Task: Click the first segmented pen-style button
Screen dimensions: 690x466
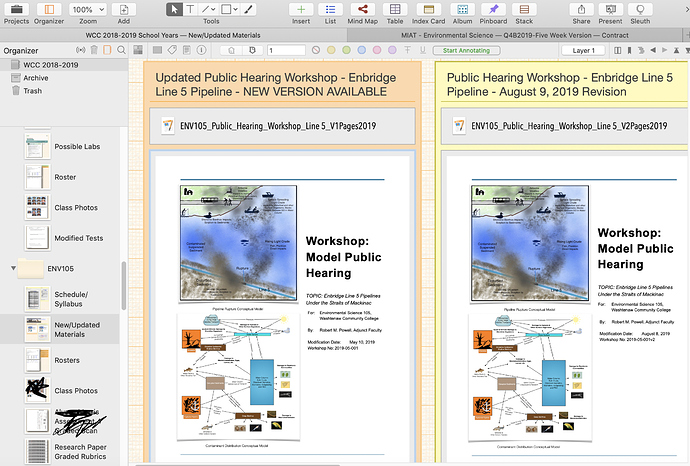Action: click(231, 50)
